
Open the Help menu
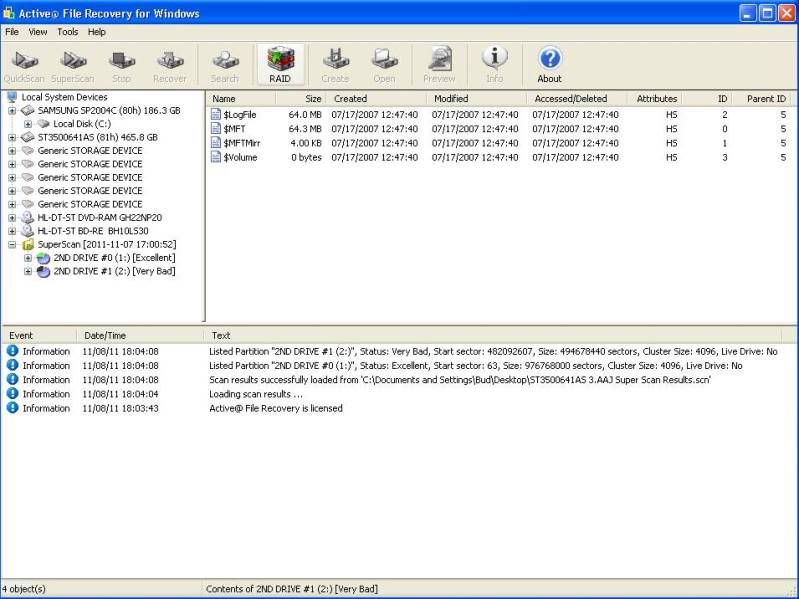coord(96,32)
